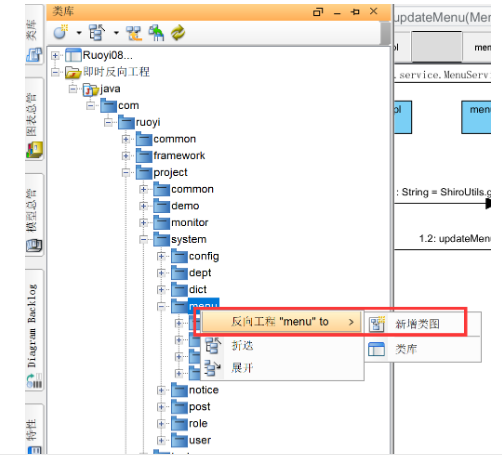Collapse the menu package node
The height and width of the screenshot is (458, 502).
click(x=161, y=306)
